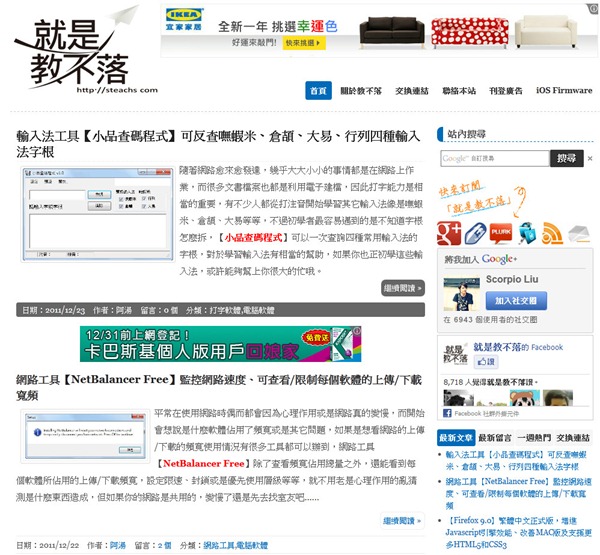Click 繼續閱讀 under the NetBalancer article
Image resolution: width=600 pixels, height=555 pixels.
click(402, 521)
